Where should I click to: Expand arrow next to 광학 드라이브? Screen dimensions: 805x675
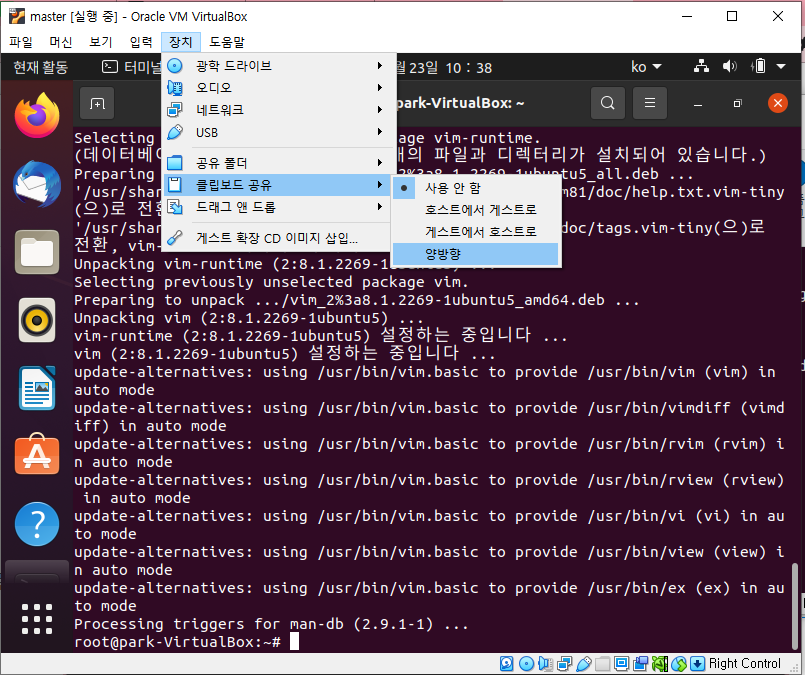coord(380,66)
